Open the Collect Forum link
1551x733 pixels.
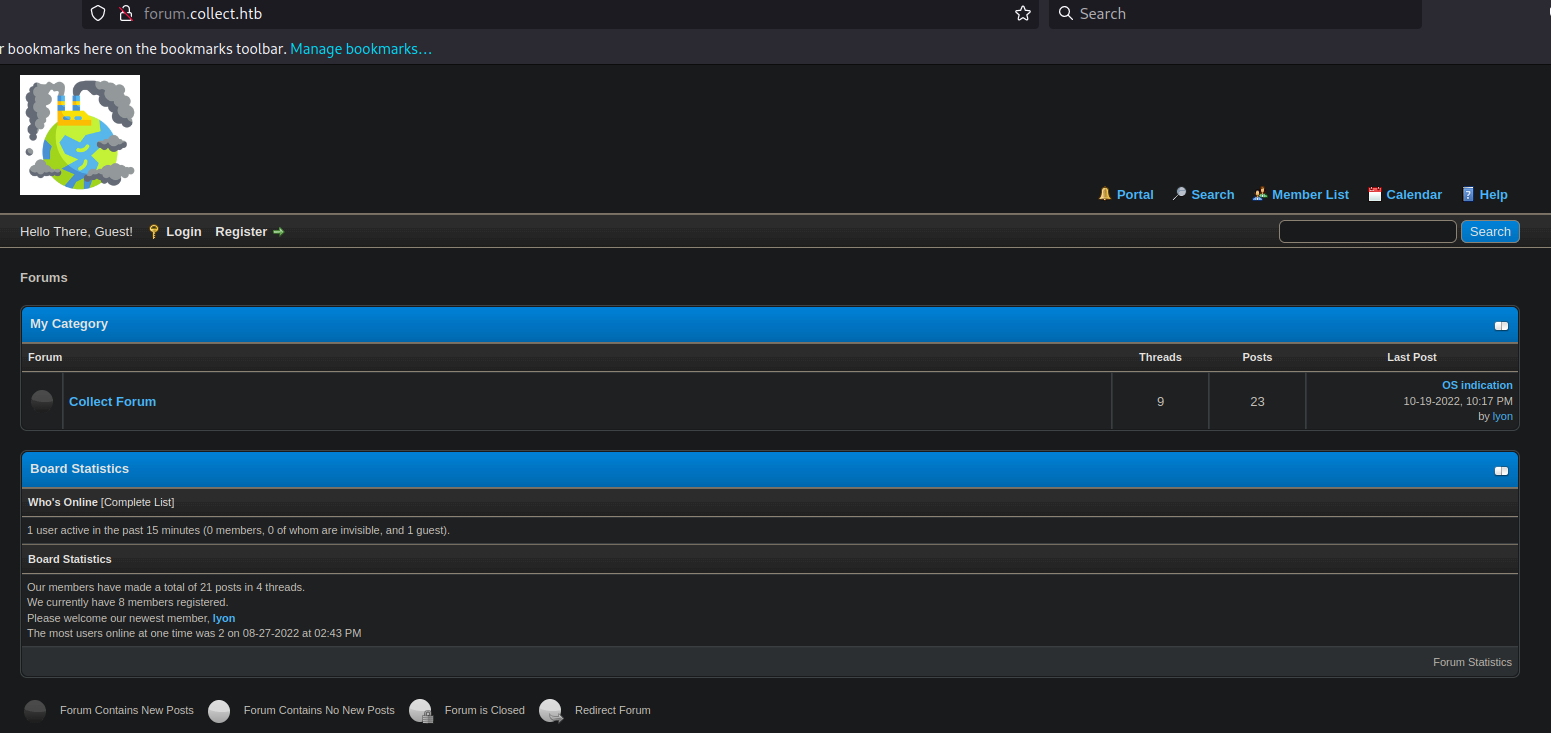coord(112,402)
